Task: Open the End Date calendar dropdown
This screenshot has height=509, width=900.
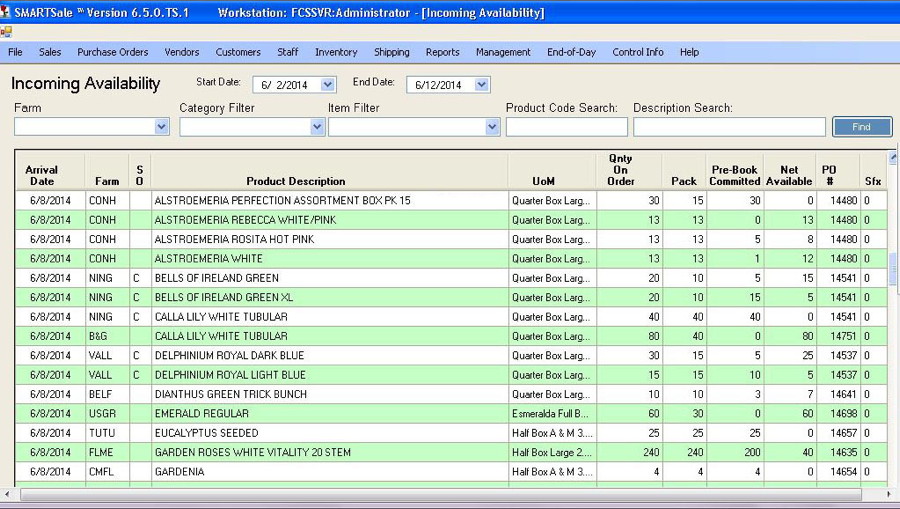Action: tap(482, 85)
